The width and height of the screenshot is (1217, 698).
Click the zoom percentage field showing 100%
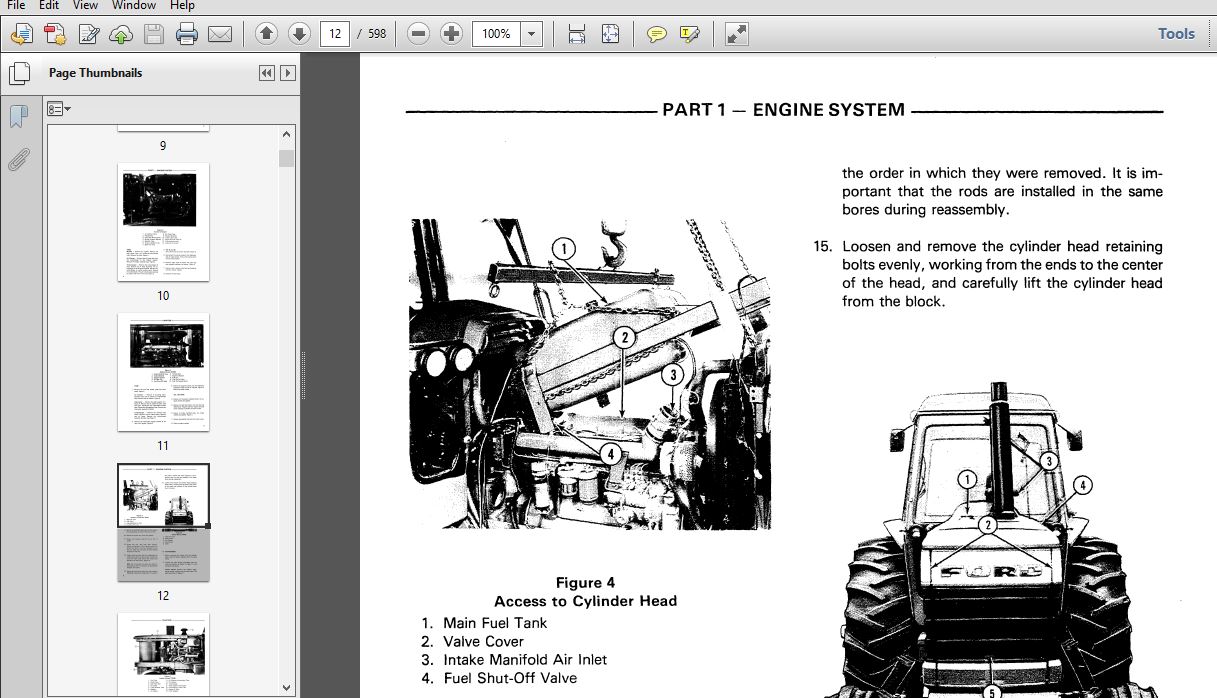tap(496, 34)
